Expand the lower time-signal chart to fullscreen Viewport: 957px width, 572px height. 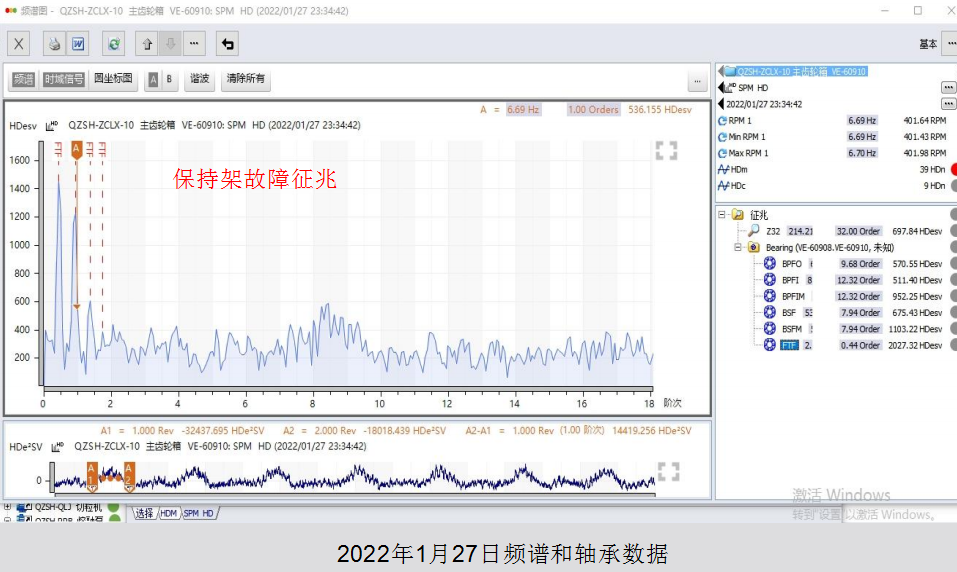pos(668,471)
